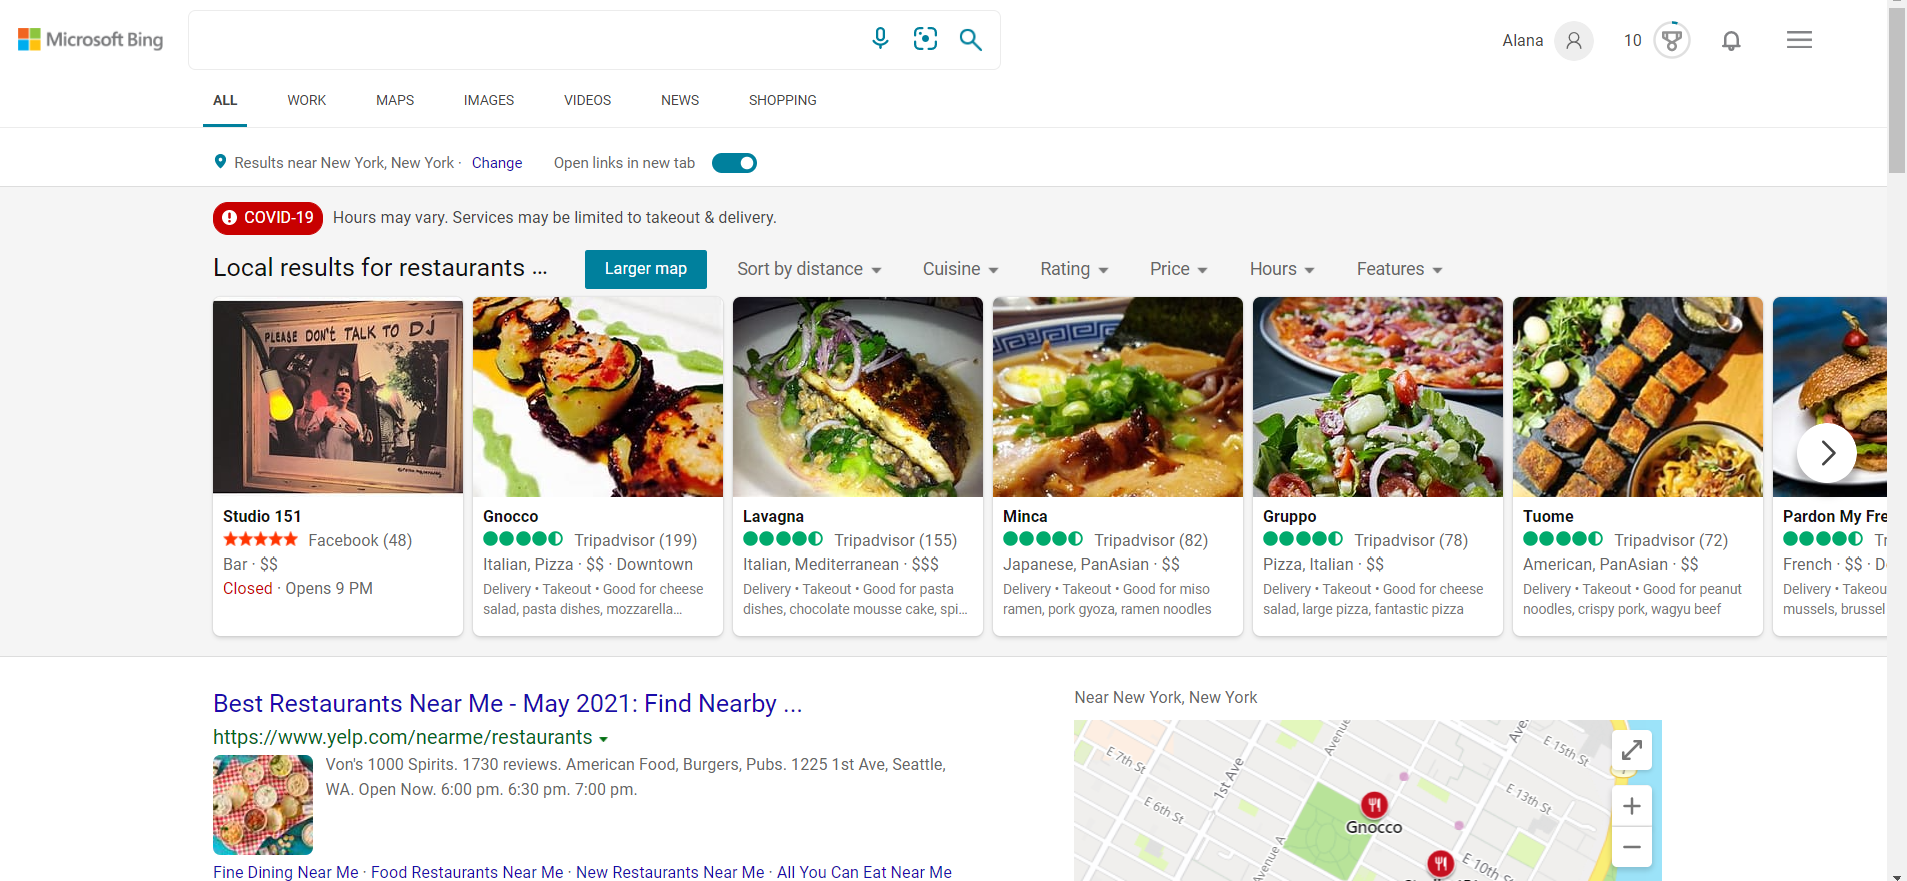The width and height of the screenshot is (1907, 881).
Task: Open the hamburger settings menu
Action: point(1799,40)
